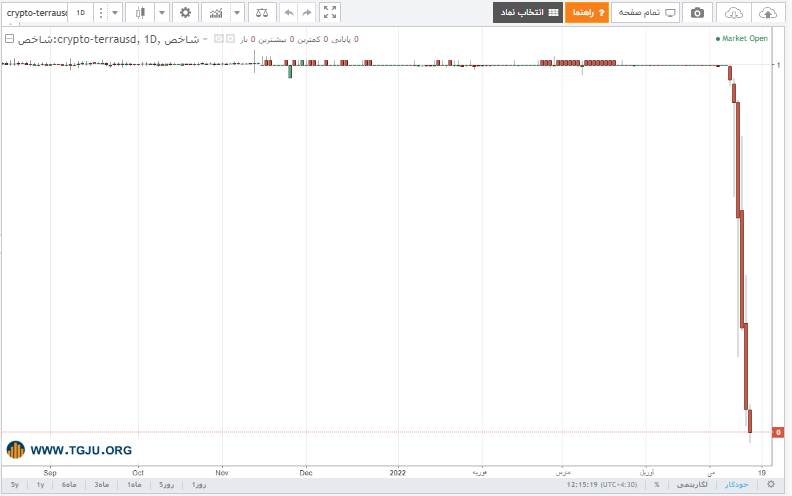The image size is (792, 496).
Task: Click the 2022 label on time axis
Action: [398, 473]
